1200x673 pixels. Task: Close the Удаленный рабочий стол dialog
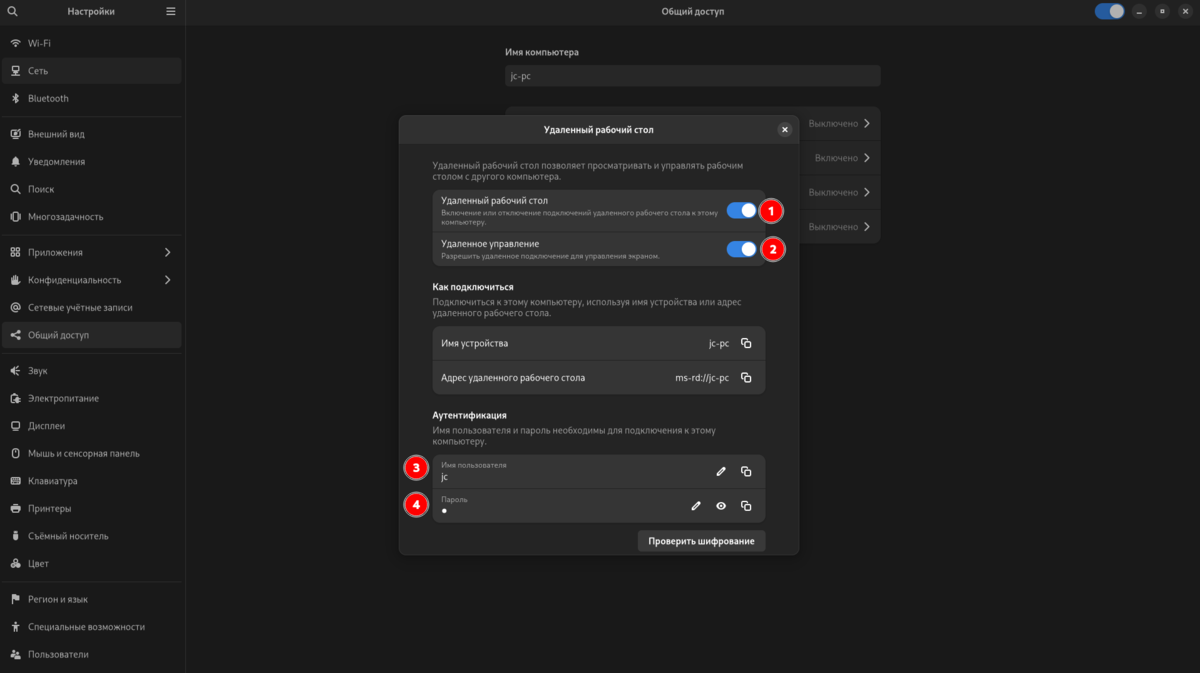click(784, 129)
